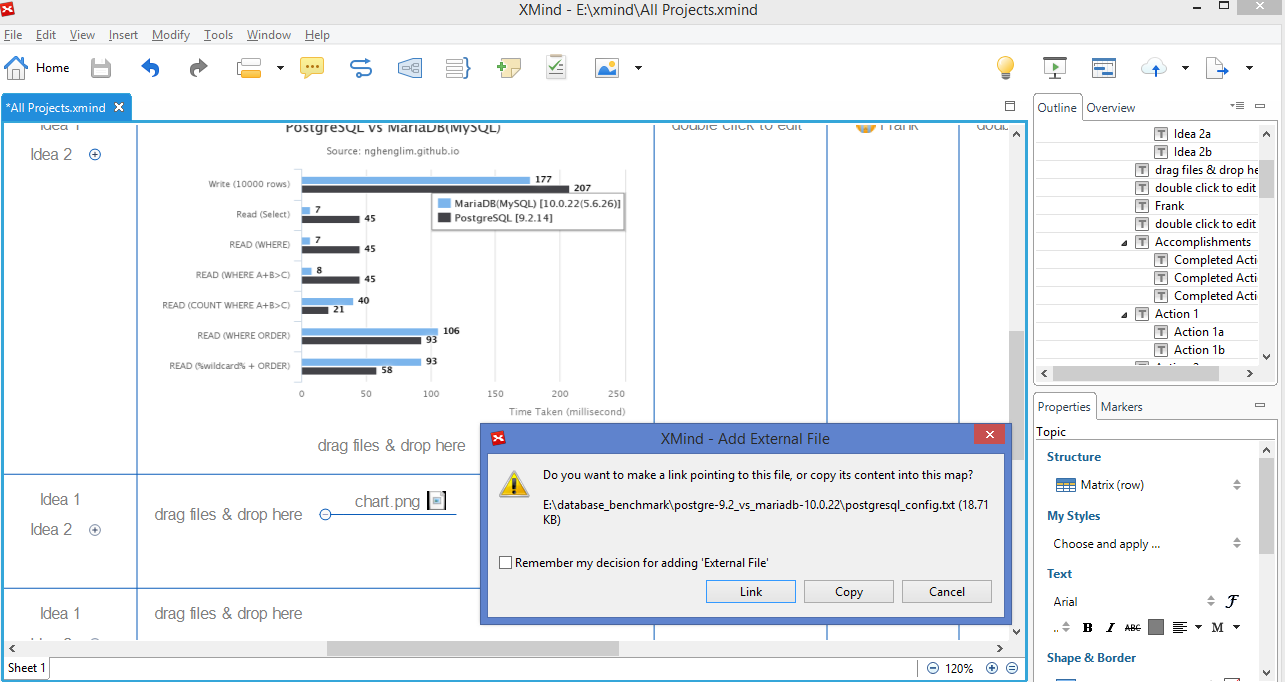Click the Copy button in dialog
The width and height of the screenshot is (1285, 682).
click(x=849, y=591)
